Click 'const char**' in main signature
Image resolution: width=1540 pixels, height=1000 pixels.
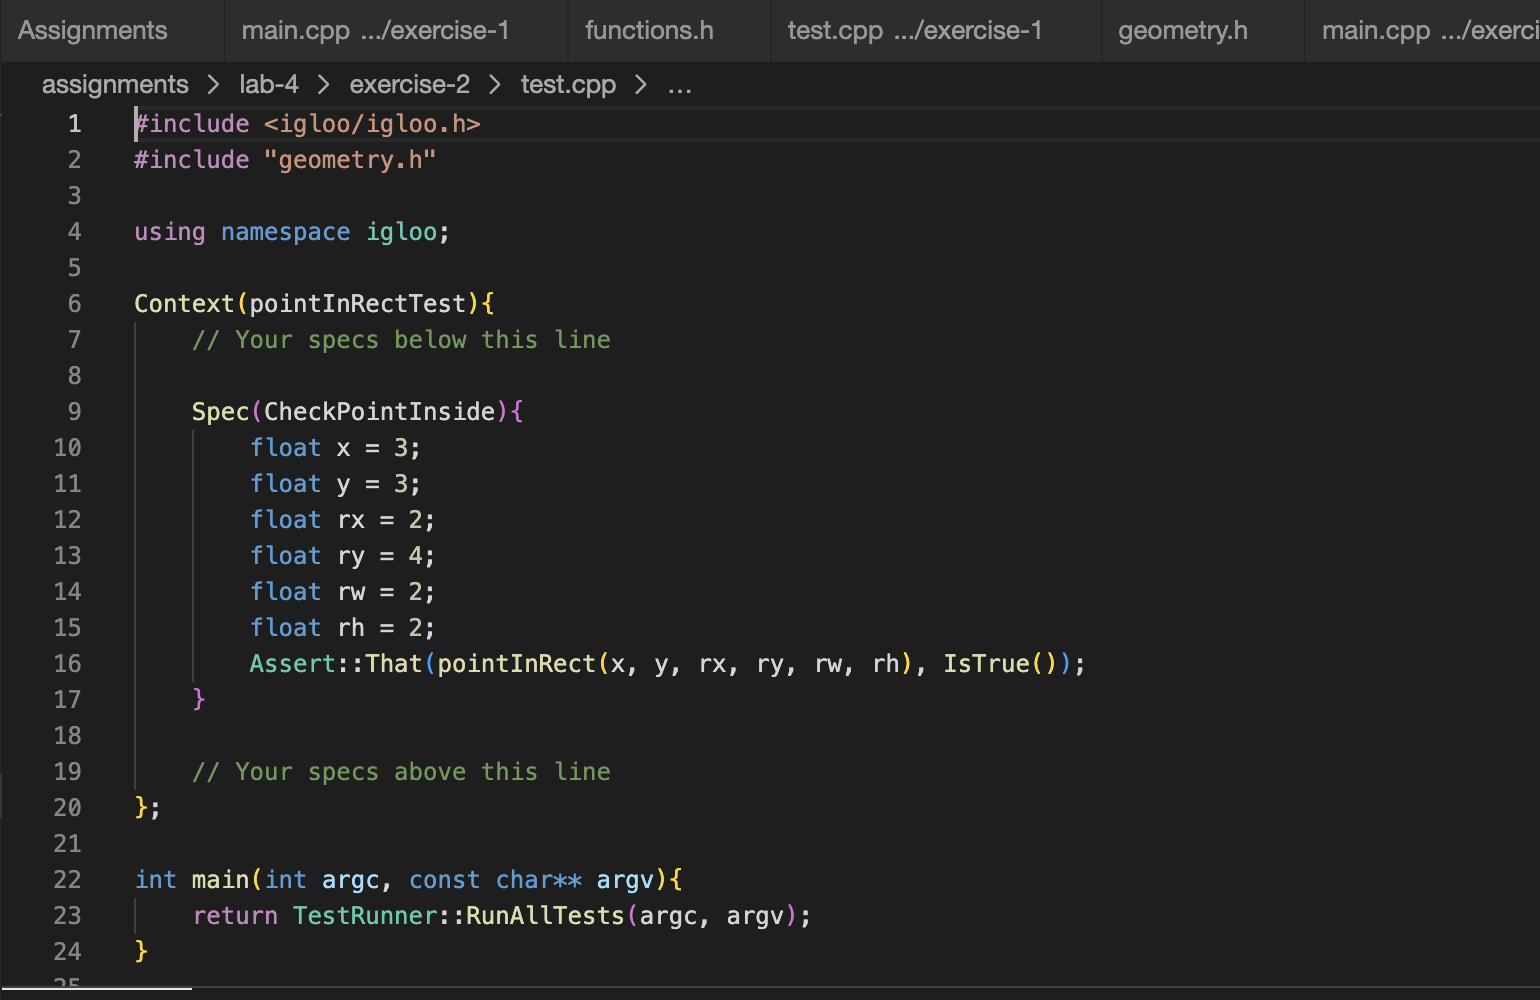(495, 880)
